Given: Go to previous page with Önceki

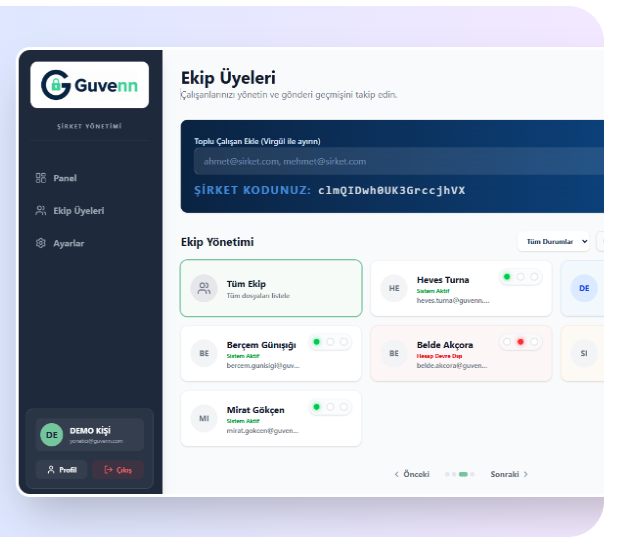Looking at the screenshot, I should 412,474.
